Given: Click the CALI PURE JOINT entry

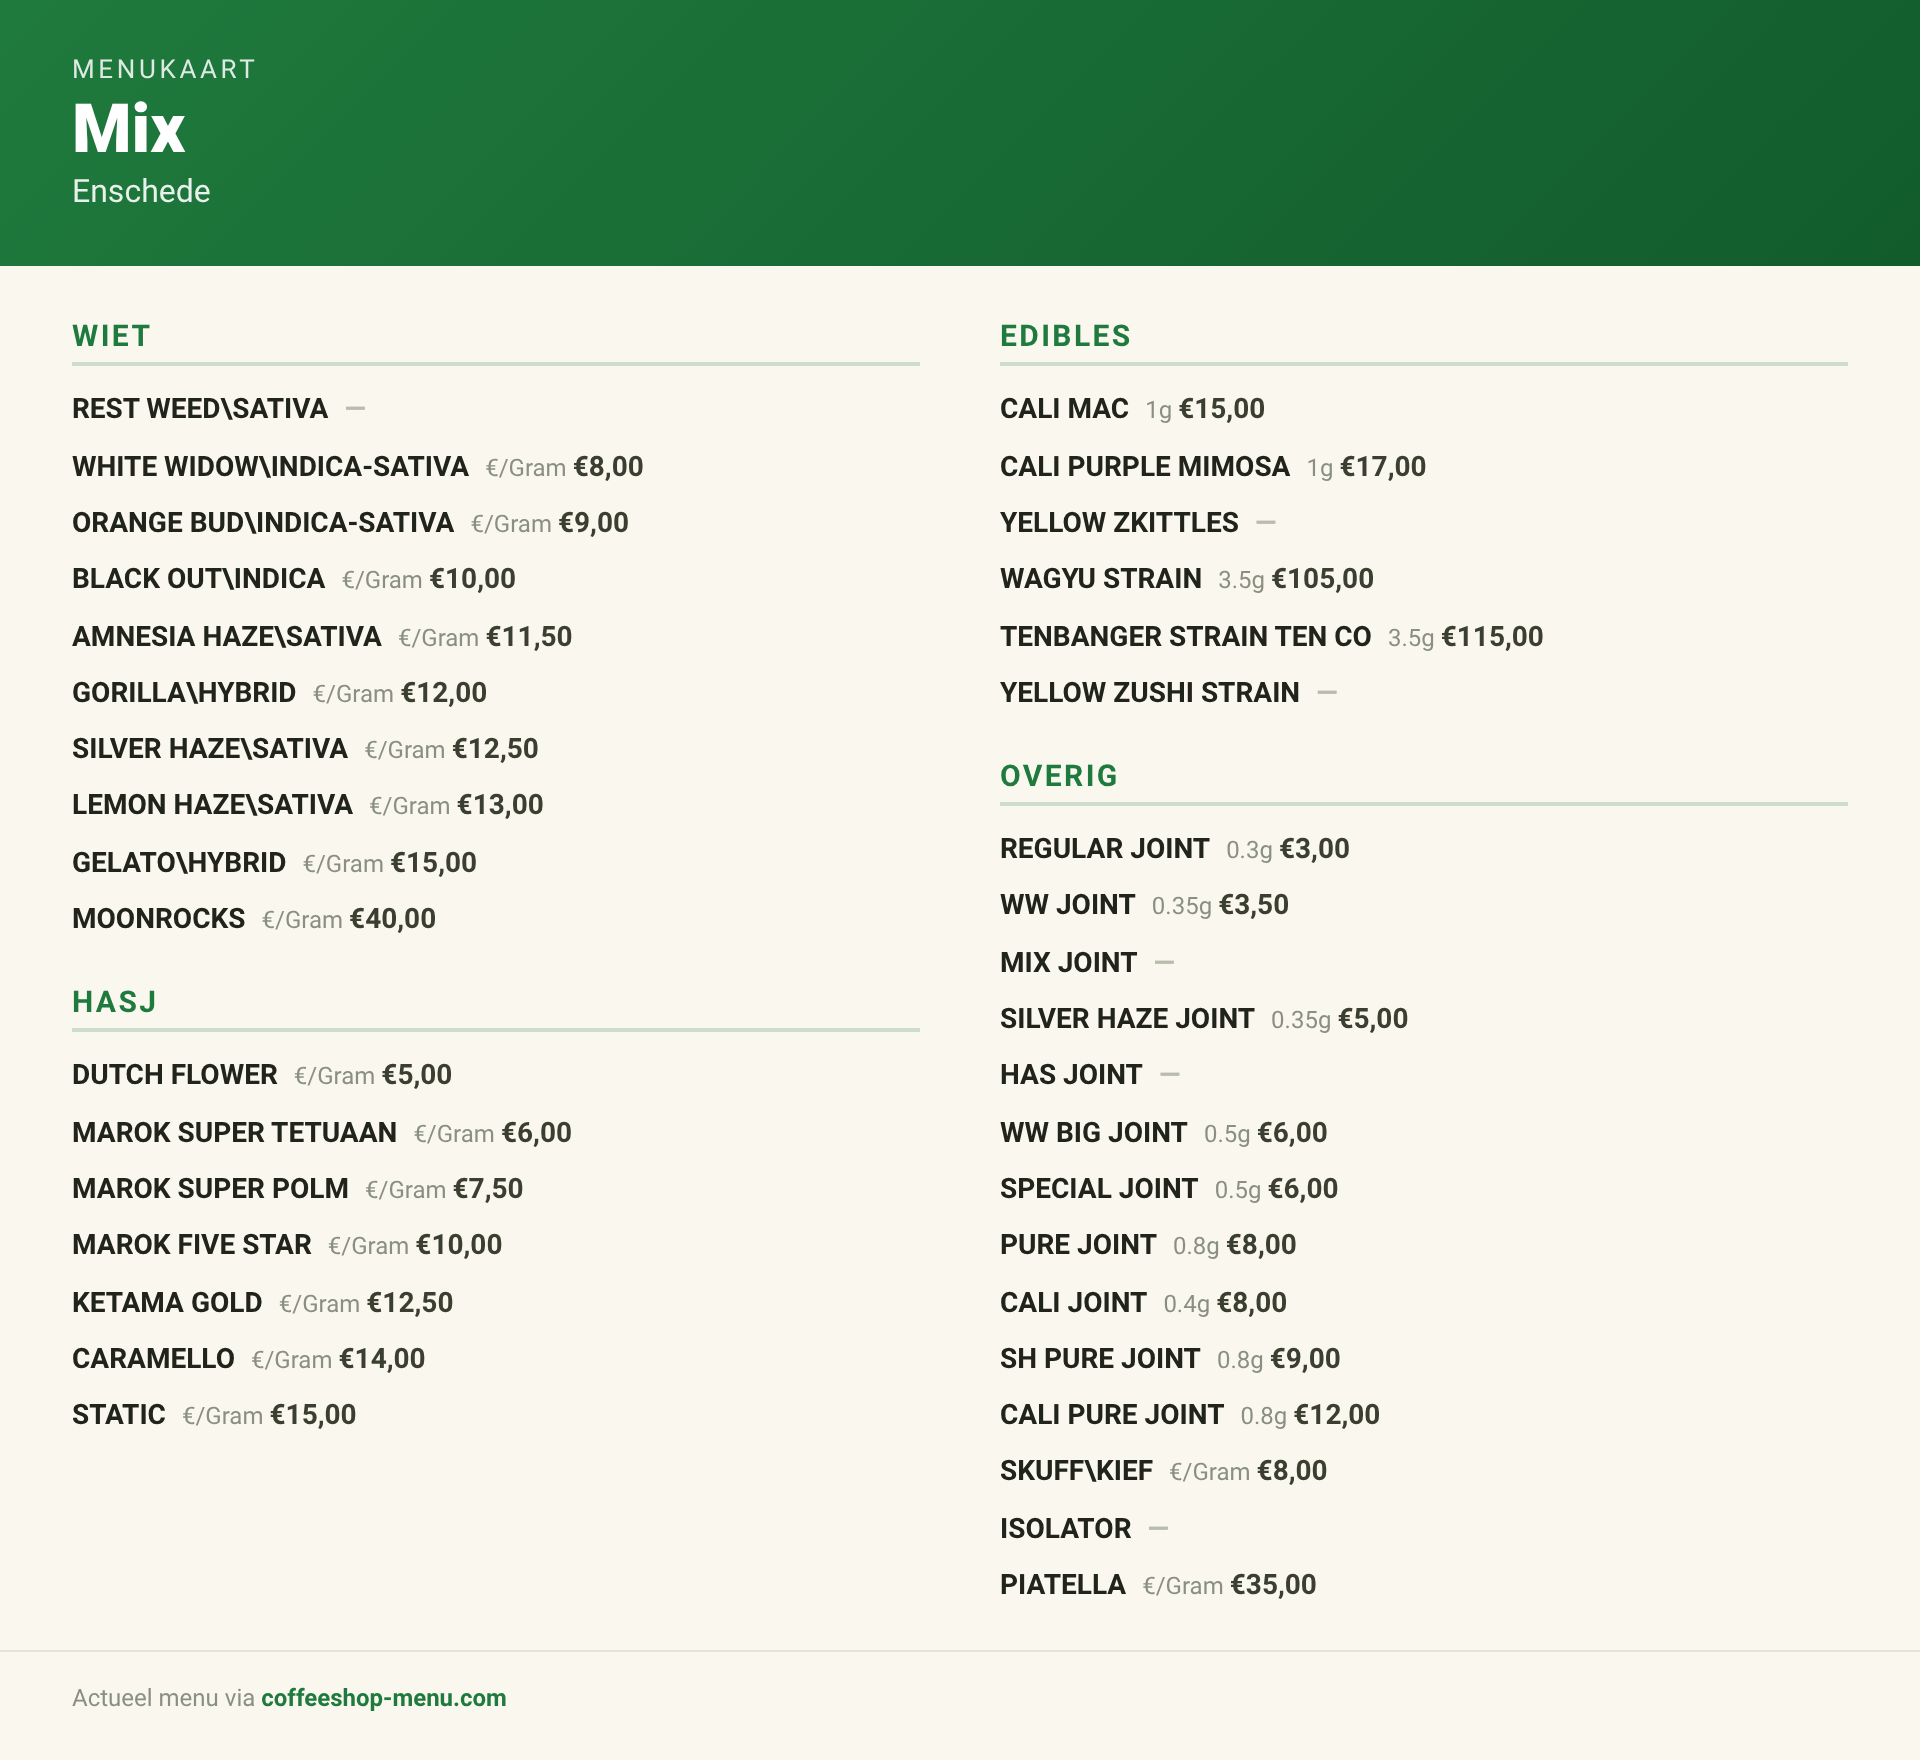Looking at the screenshot, I should pyautogui.click(x=1112, y=1415).
